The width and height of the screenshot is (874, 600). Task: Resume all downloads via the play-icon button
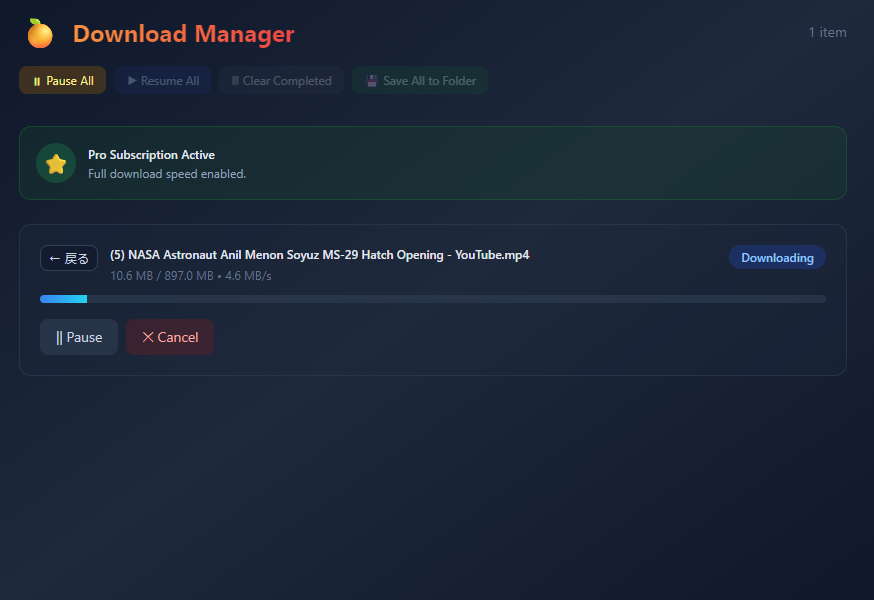click(x=162, y=80)
